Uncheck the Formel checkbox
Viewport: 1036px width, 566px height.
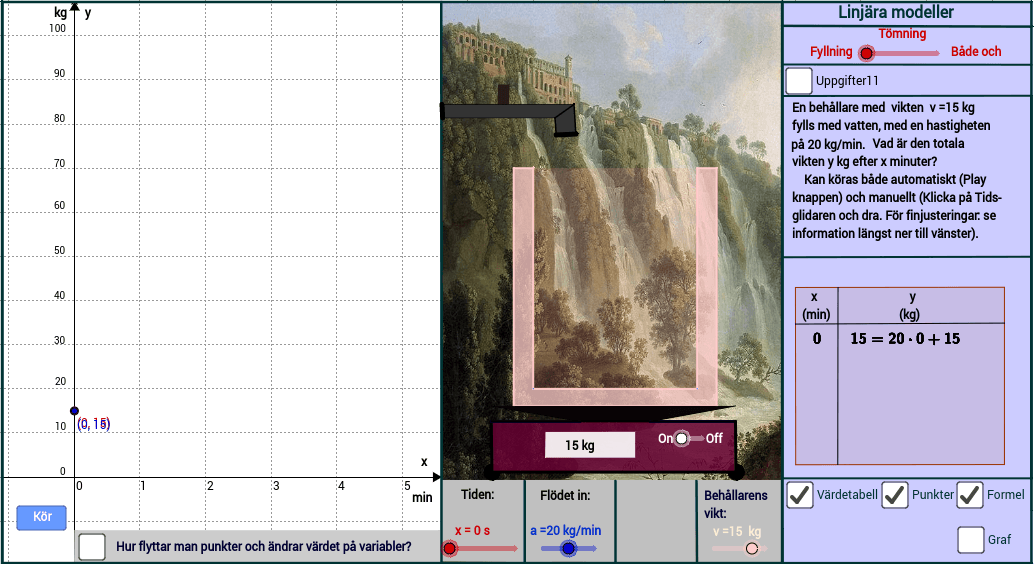click(x=970, y=495)
